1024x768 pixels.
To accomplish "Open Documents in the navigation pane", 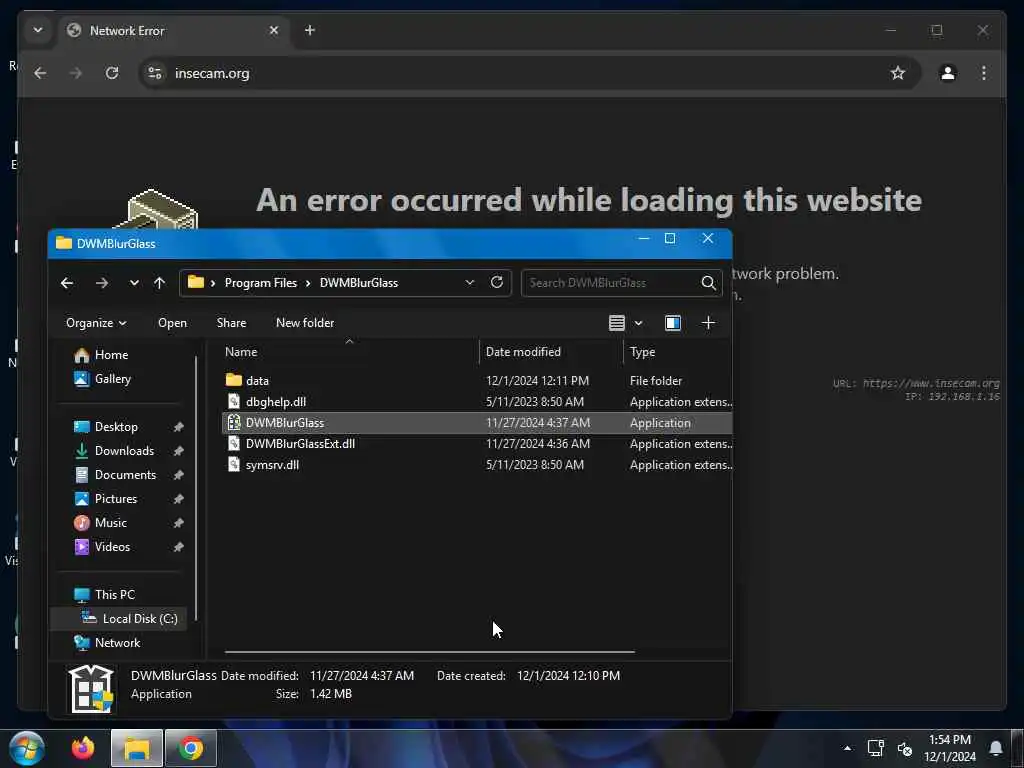I will point(115,475).
